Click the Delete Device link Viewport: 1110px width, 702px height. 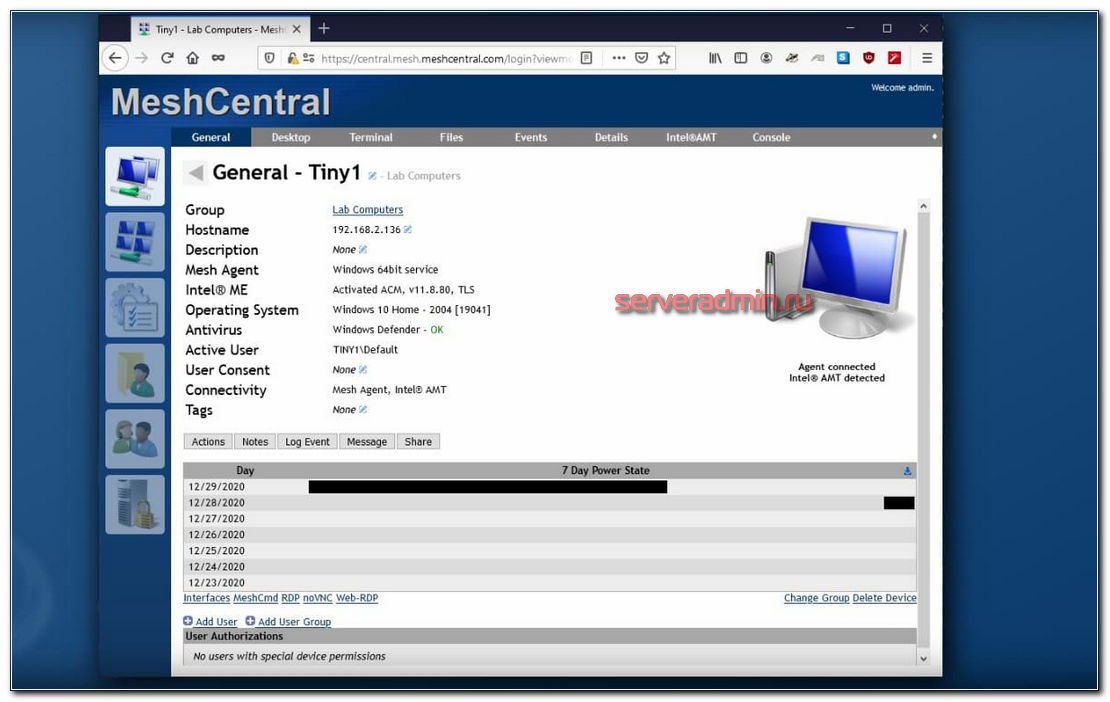(x=884, y=598)
